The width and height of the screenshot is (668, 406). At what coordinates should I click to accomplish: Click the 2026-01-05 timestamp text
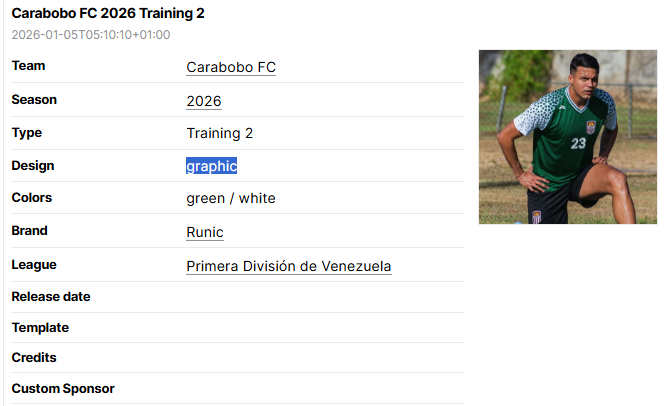pyautogui.click(x=91, y=35)
